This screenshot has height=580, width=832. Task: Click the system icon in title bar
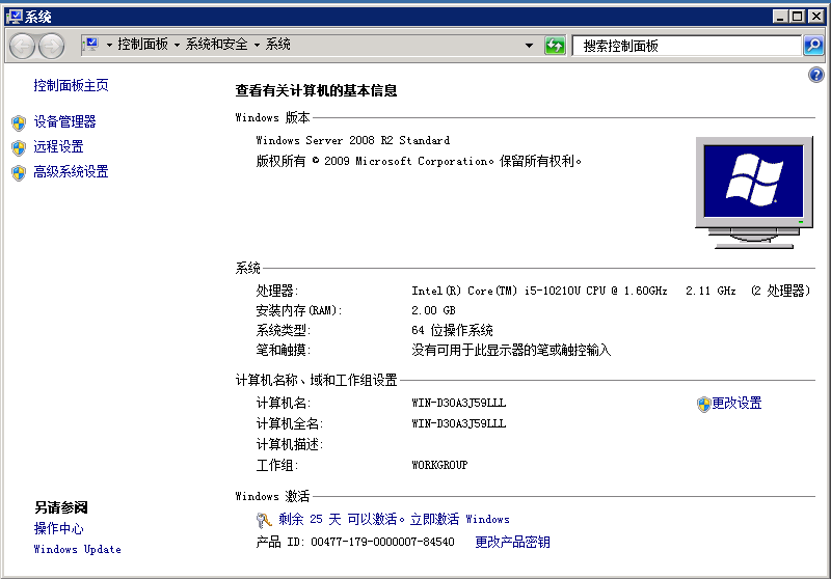click(x=14, y=17)
